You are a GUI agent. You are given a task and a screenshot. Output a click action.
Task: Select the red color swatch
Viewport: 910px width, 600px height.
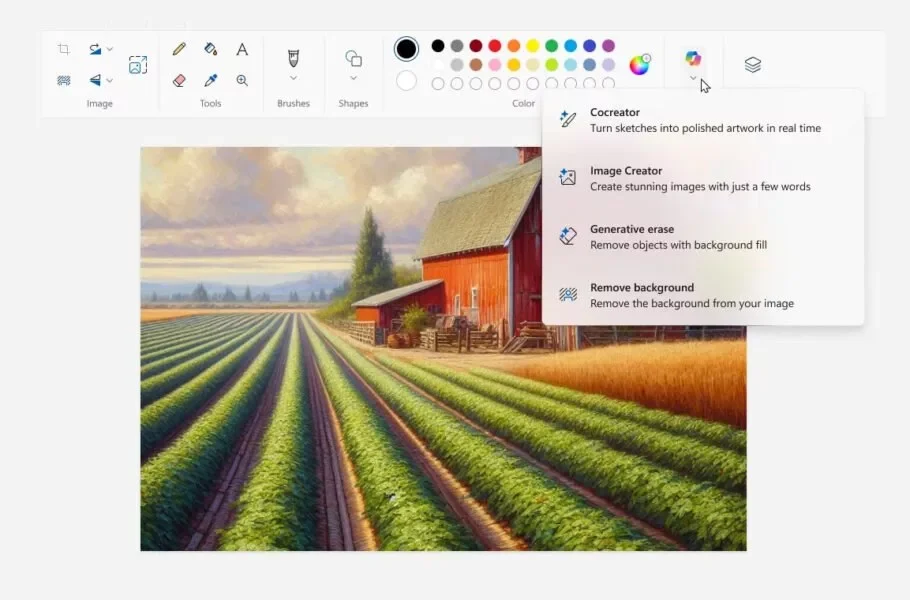[x=493, y=45]
